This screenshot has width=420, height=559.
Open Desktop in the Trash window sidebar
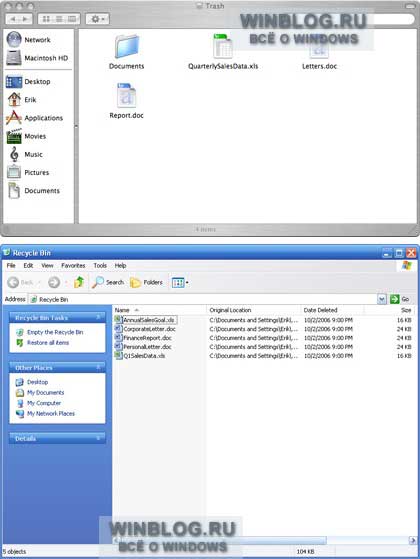(x=29, y=82)
